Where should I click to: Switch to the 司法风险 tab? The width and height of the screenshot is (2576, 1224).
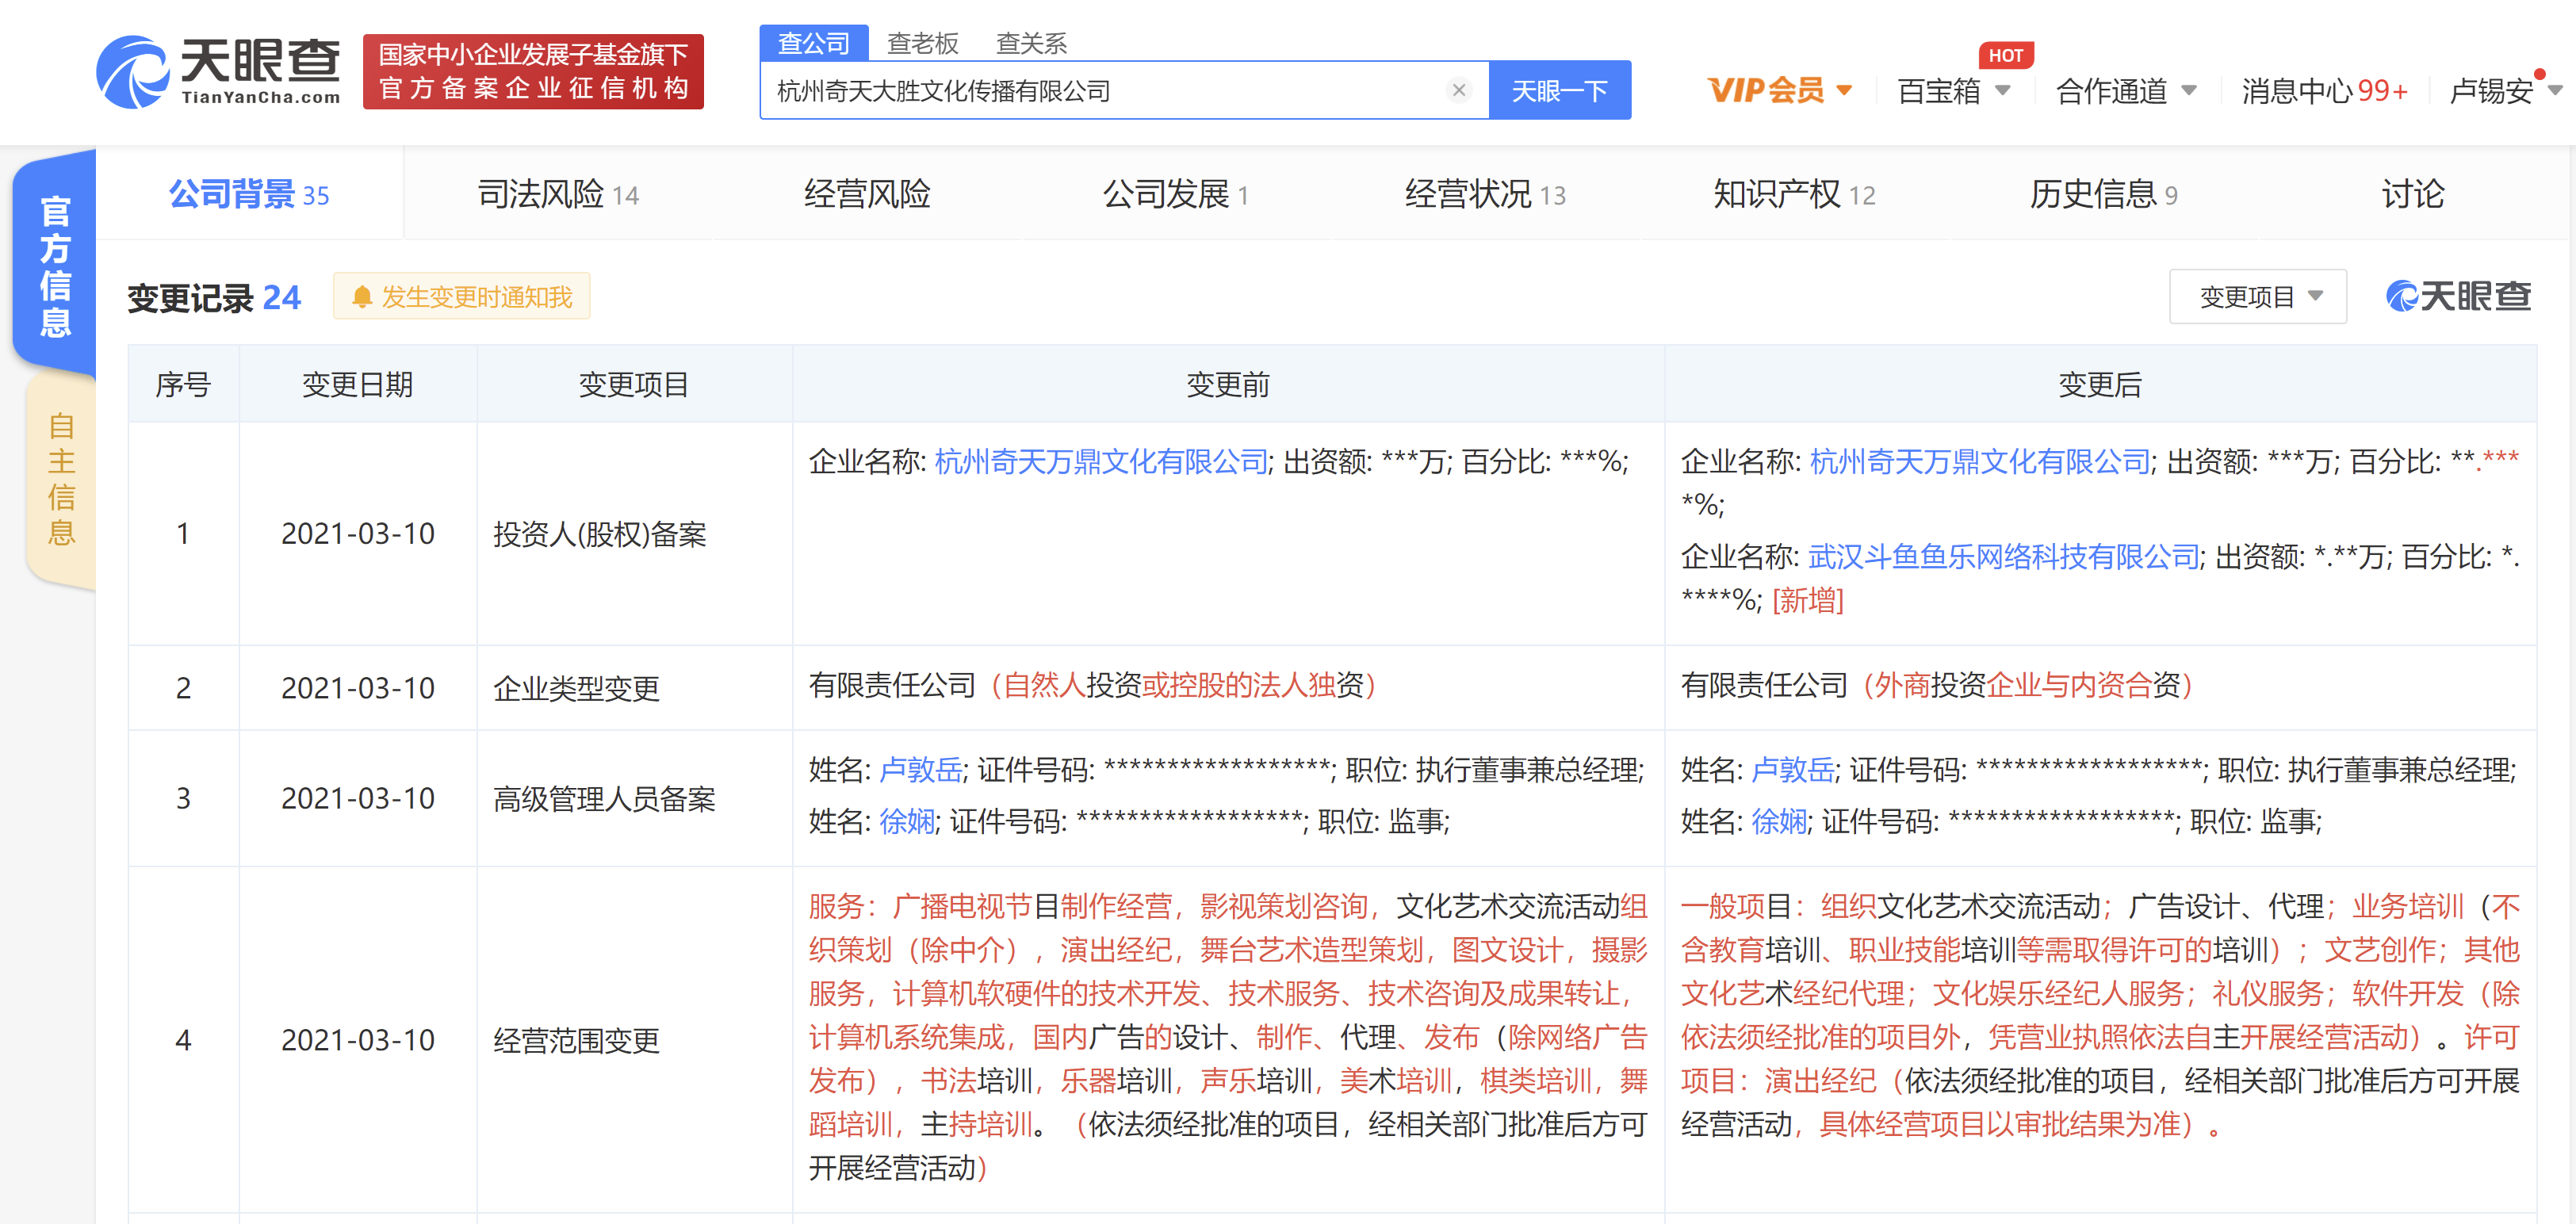(557, 194)
